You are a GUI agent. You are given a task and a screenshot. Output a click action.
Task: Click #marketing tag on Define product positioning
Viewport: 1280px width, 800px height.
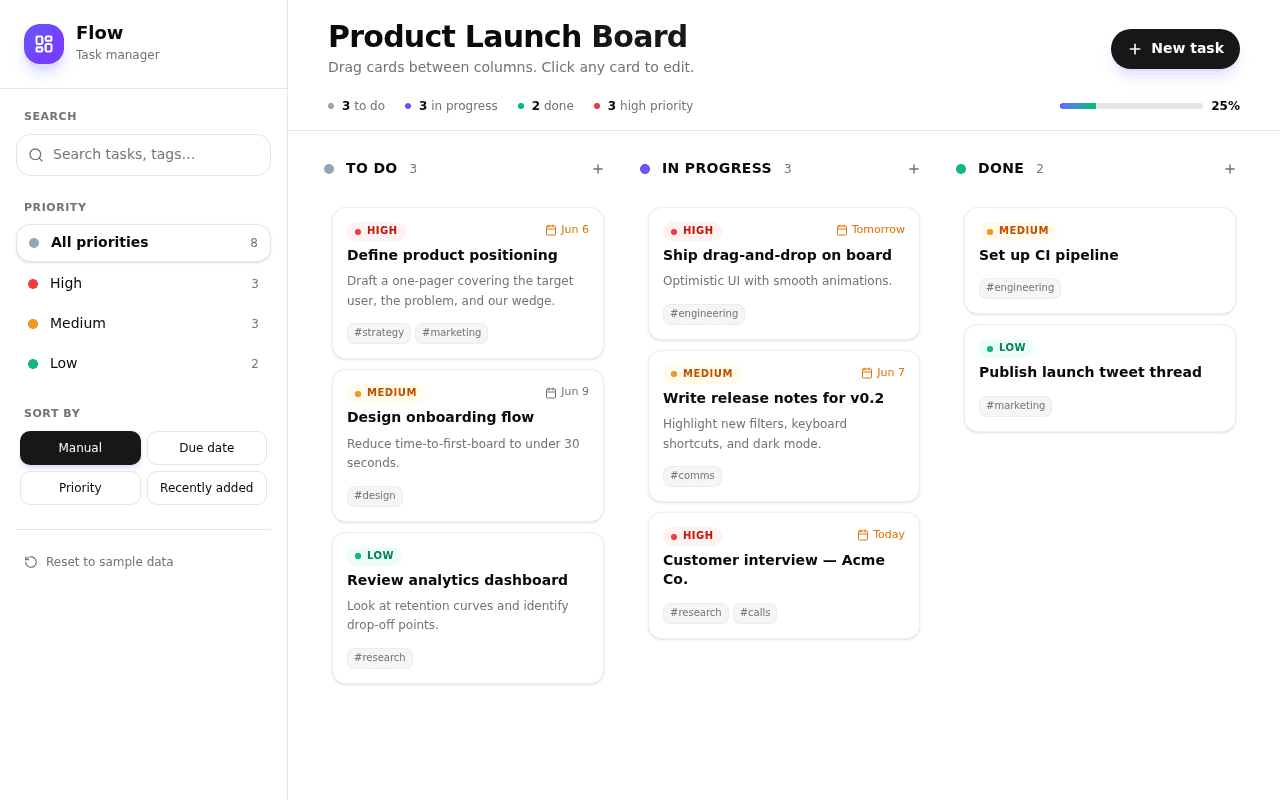point(451,333)
